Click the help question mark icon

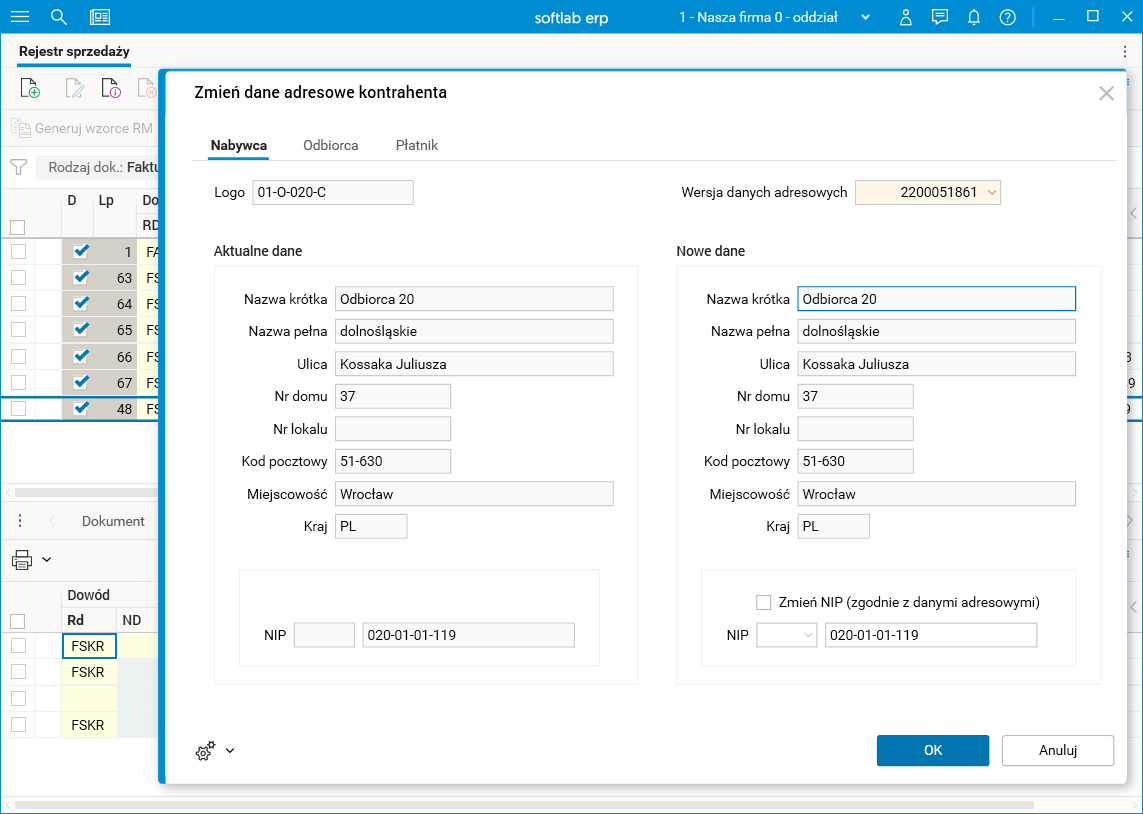pos(1007,17)
